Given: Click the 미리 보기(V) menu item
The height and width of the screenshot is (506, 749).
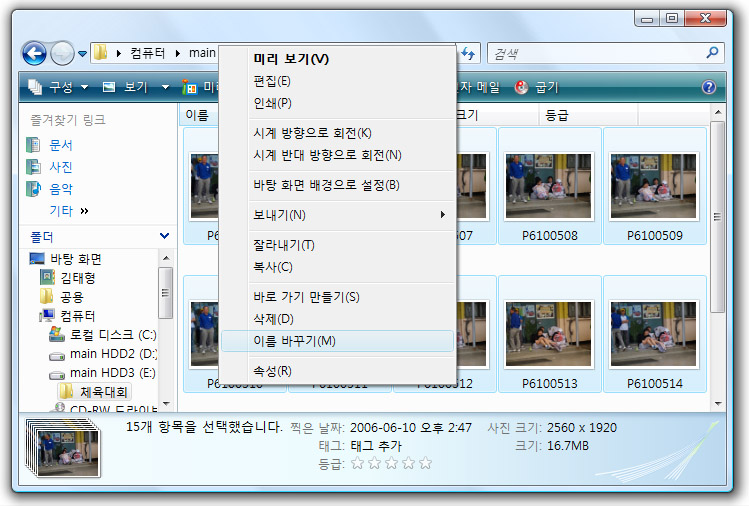Looking at the screenshot, I should coord(337,59).
